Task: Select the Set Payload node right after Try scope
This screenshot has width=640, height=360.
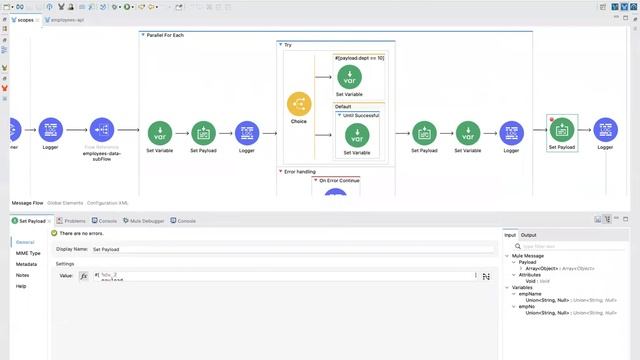Action: [x=424, y=133]
